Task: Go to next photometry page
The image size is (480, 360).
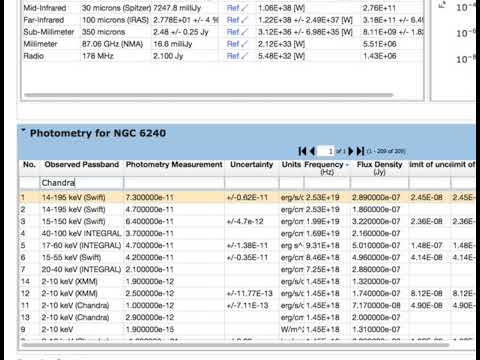Action: [x=351, y=151]
